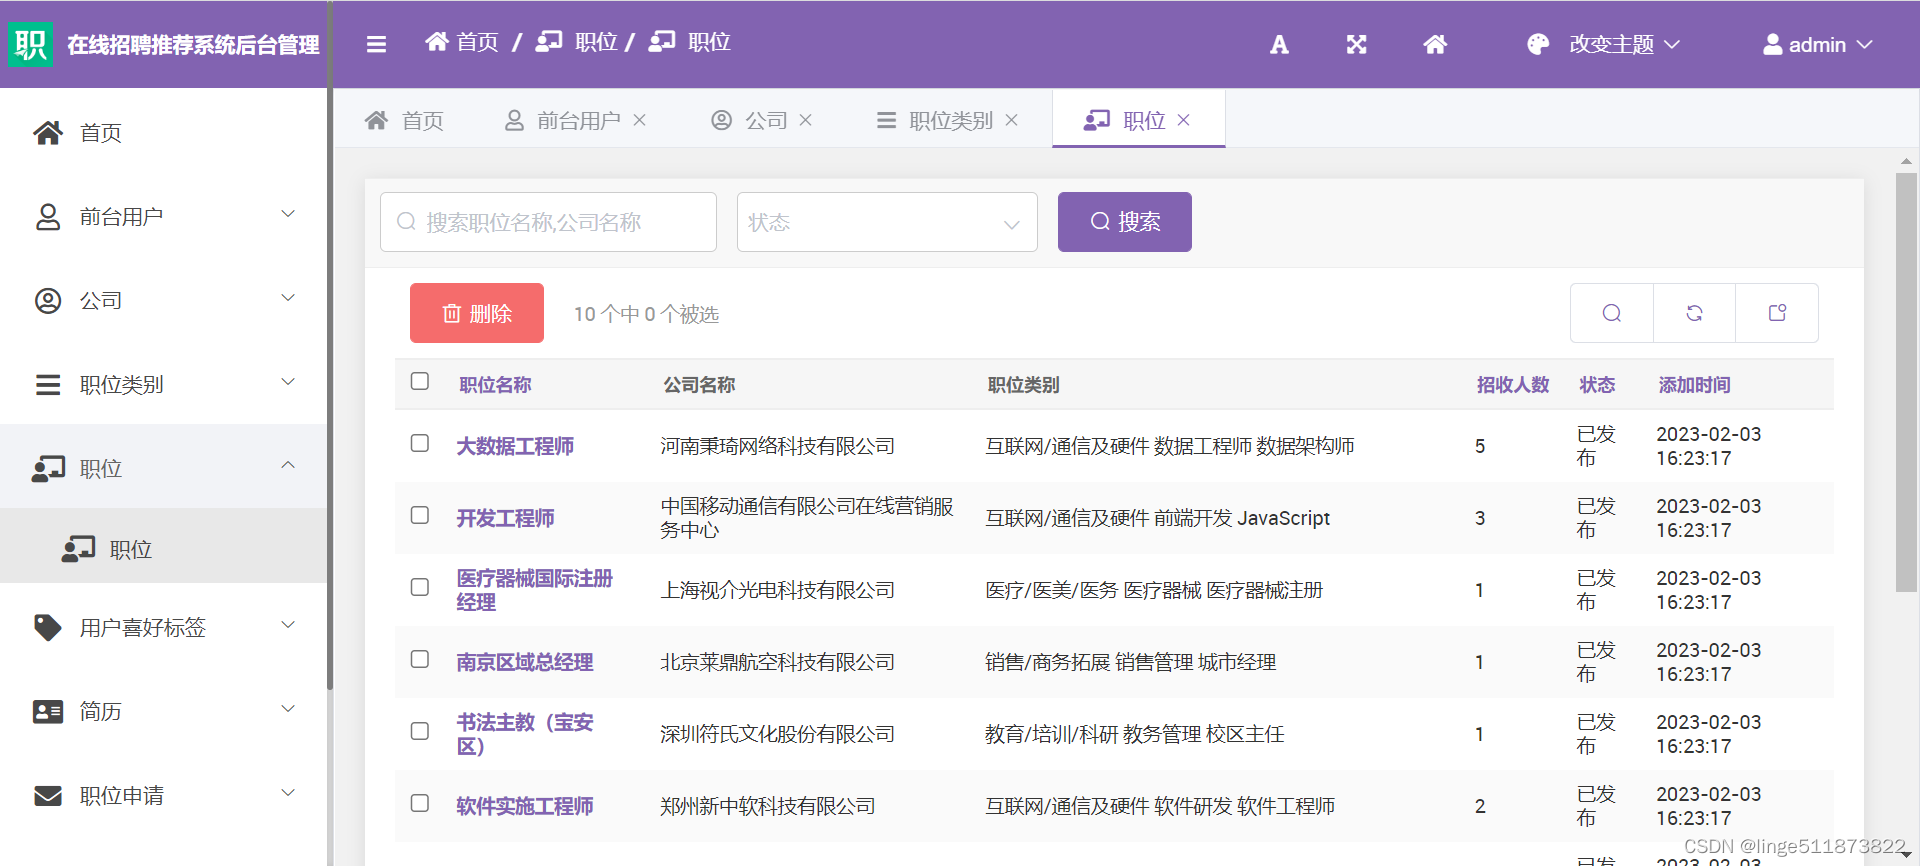Toggle the select-all checkbox in table header
This screenshot has width=1920, height=866.
tap(420, 381)
